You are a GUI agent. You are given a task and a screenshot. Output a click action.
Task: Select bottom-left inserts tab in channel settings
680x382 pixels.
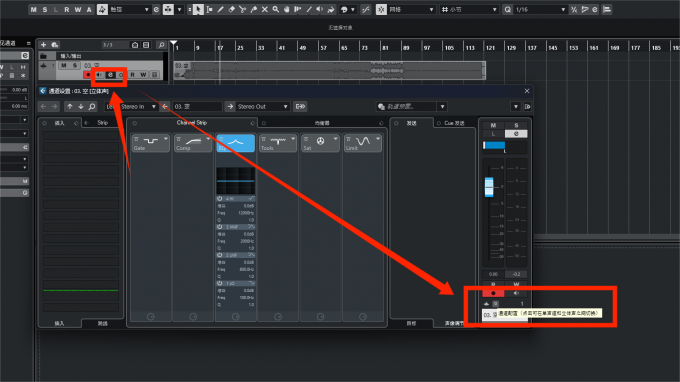pos(59,323)
